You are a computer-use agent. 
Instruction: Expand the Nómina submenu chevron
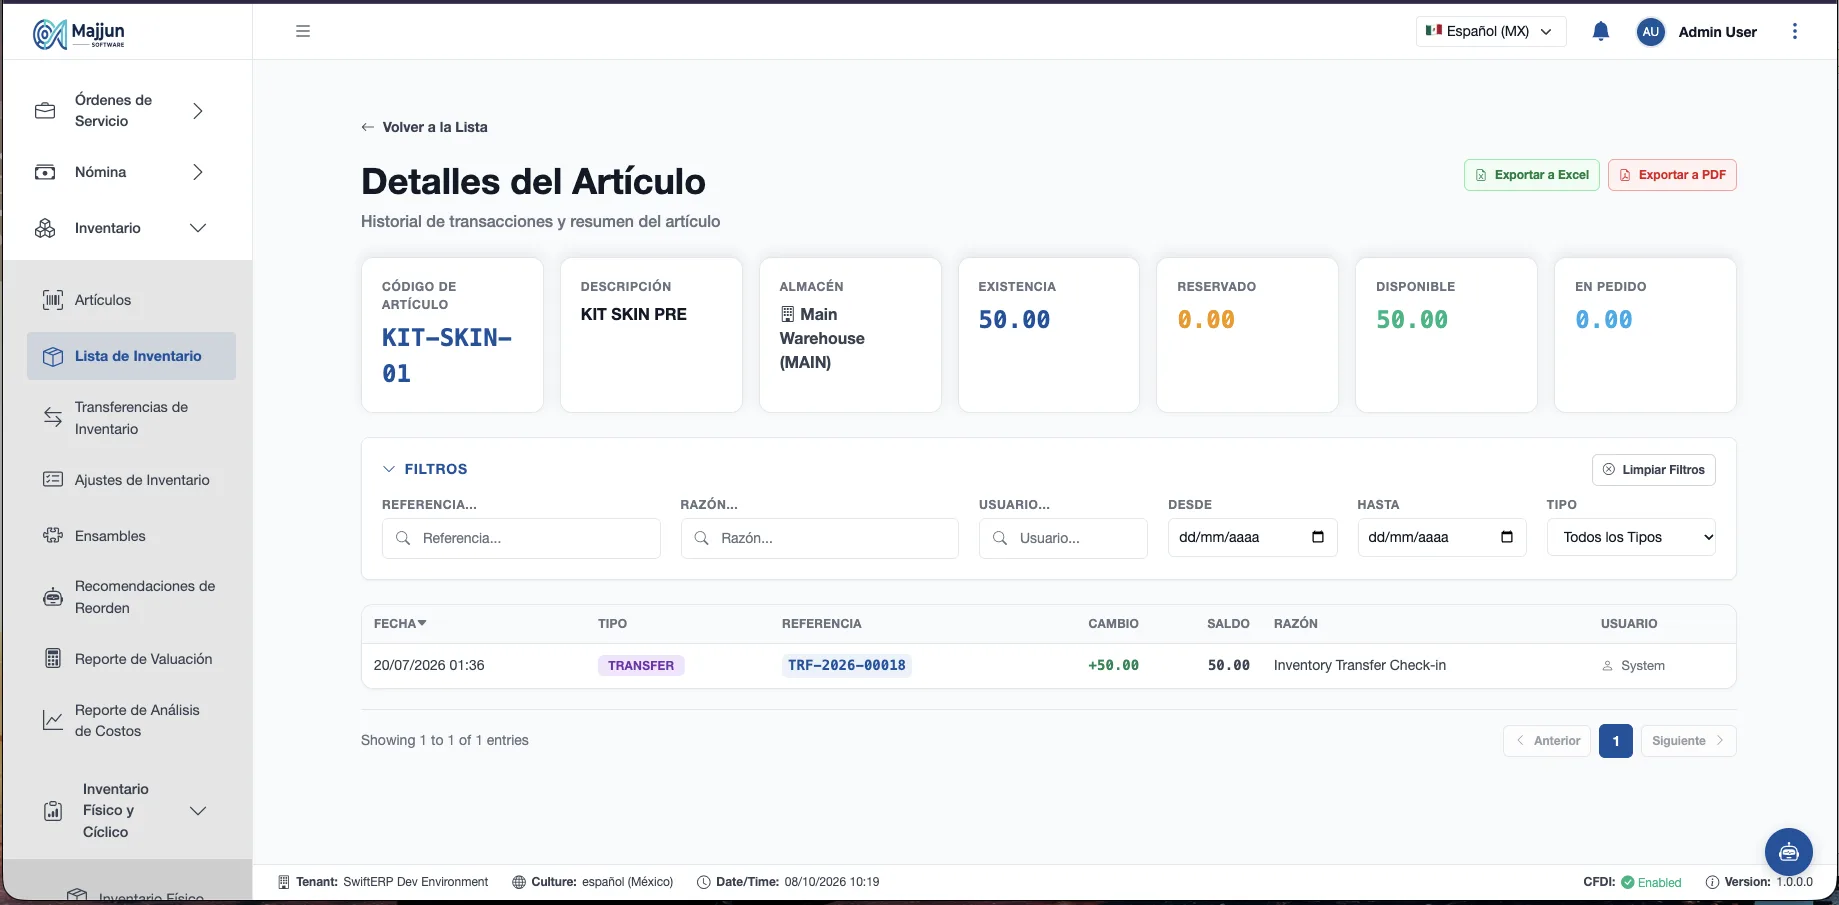point(198,172)
